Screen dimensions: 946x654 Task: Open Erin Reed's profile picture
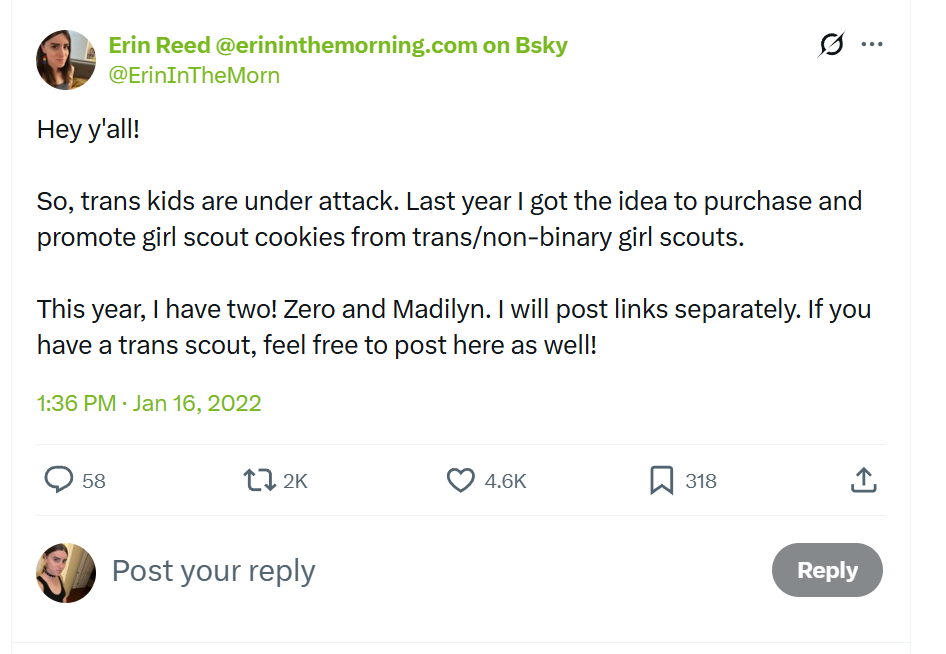[x=66, y=60]
